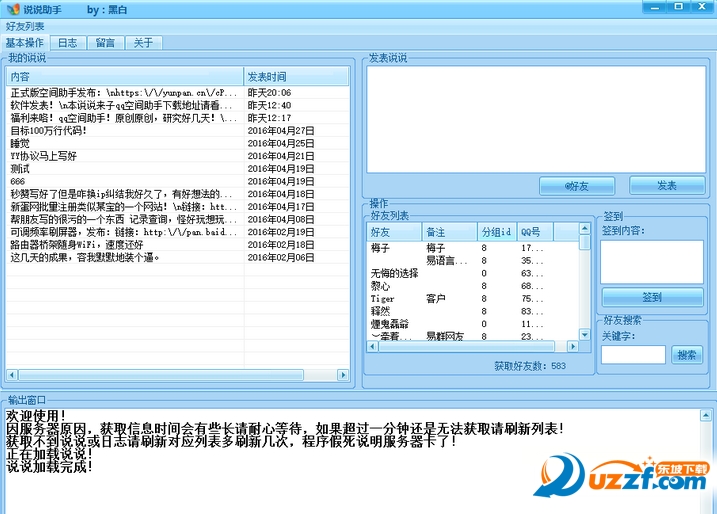Click the 发表时间 column header
The image size is (717, 514).
tap(296, 76)
